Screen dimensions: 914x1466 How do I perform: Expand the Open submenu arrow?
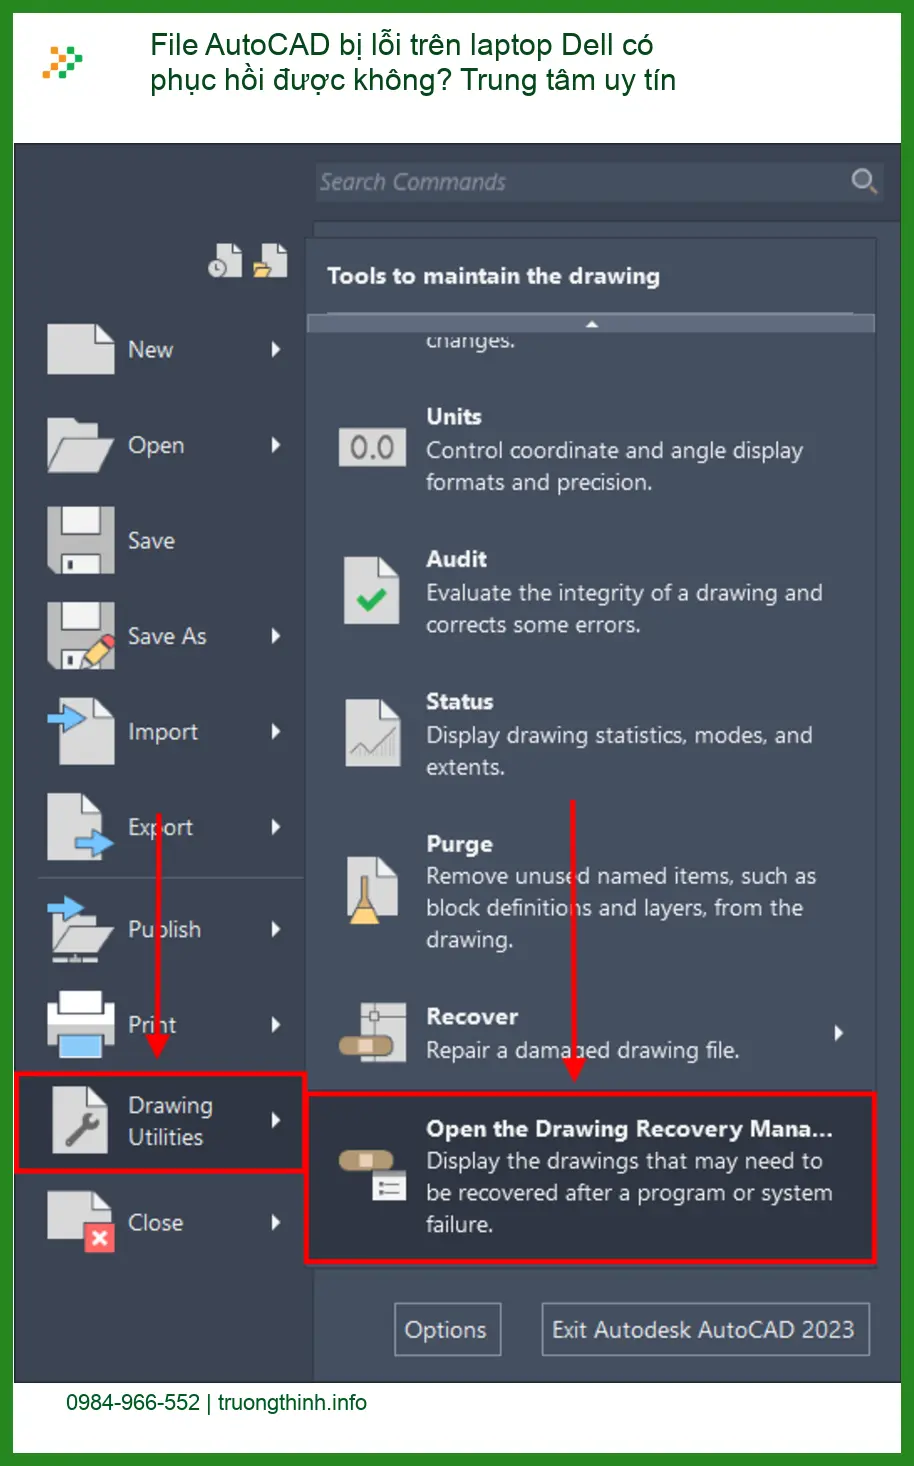276,445
